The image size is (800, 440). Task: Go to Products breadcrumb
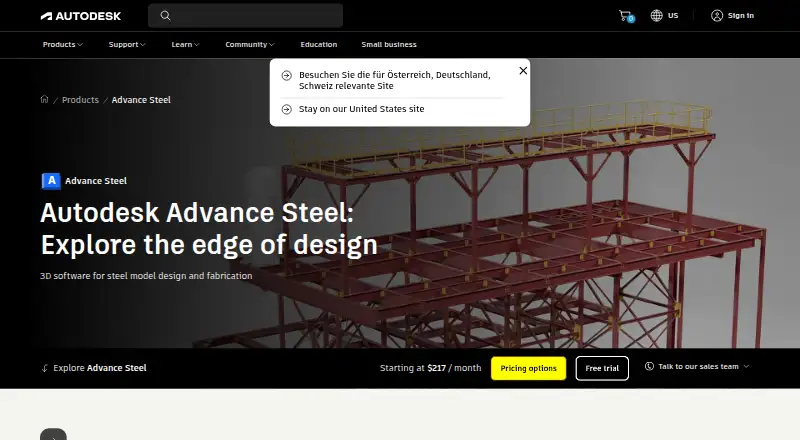pyautogui.click(x=80, y=100)
